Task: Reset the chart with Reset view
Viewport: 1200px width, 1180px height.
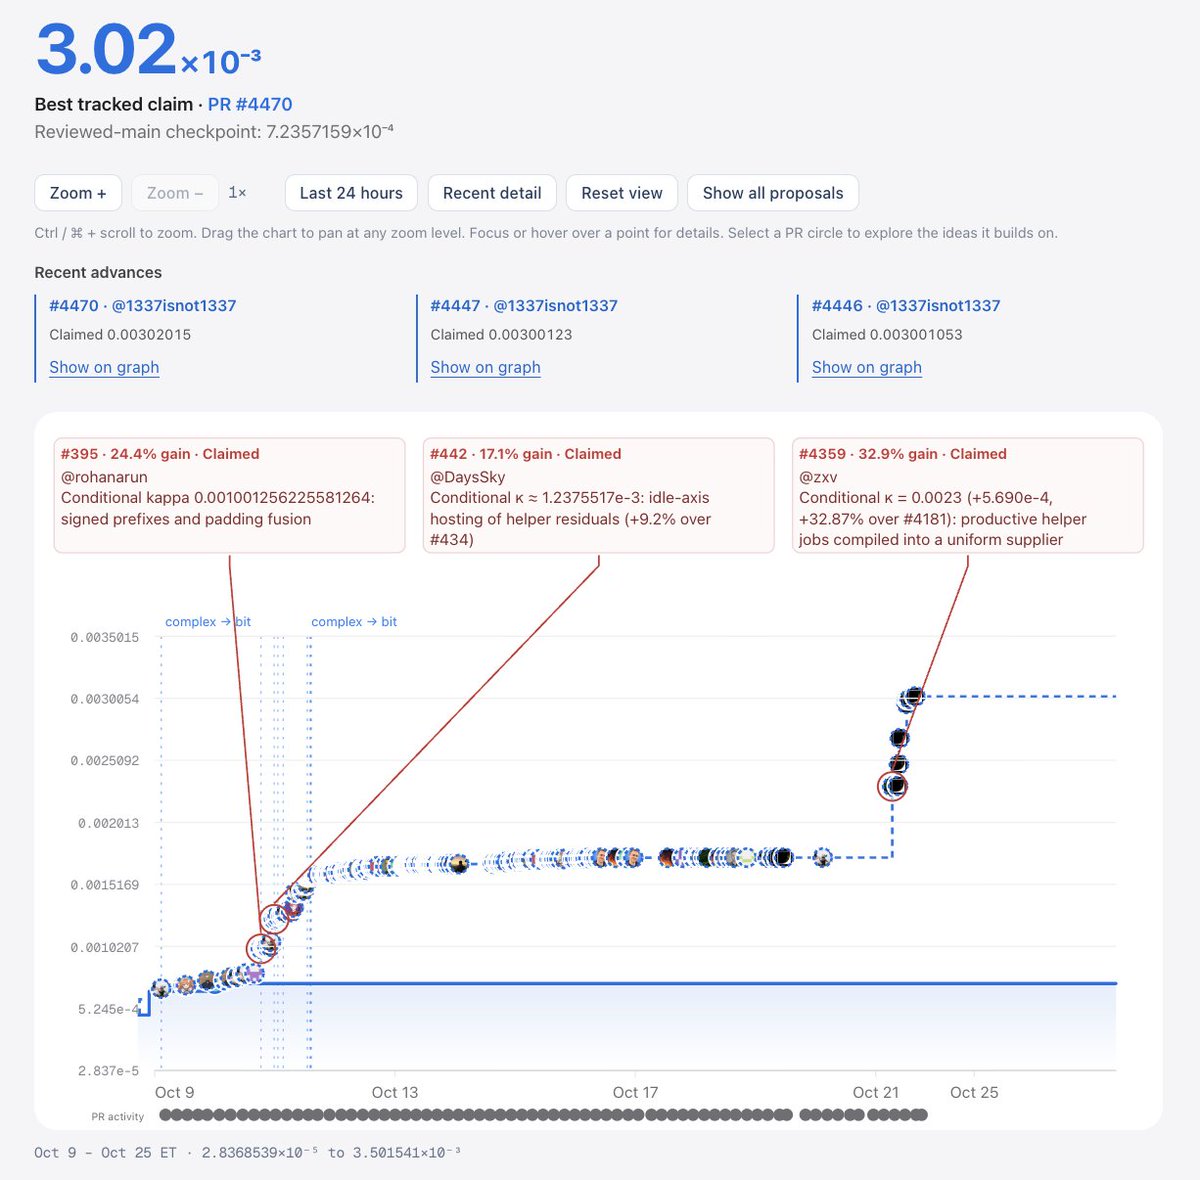Action: [x=622, y=193]
